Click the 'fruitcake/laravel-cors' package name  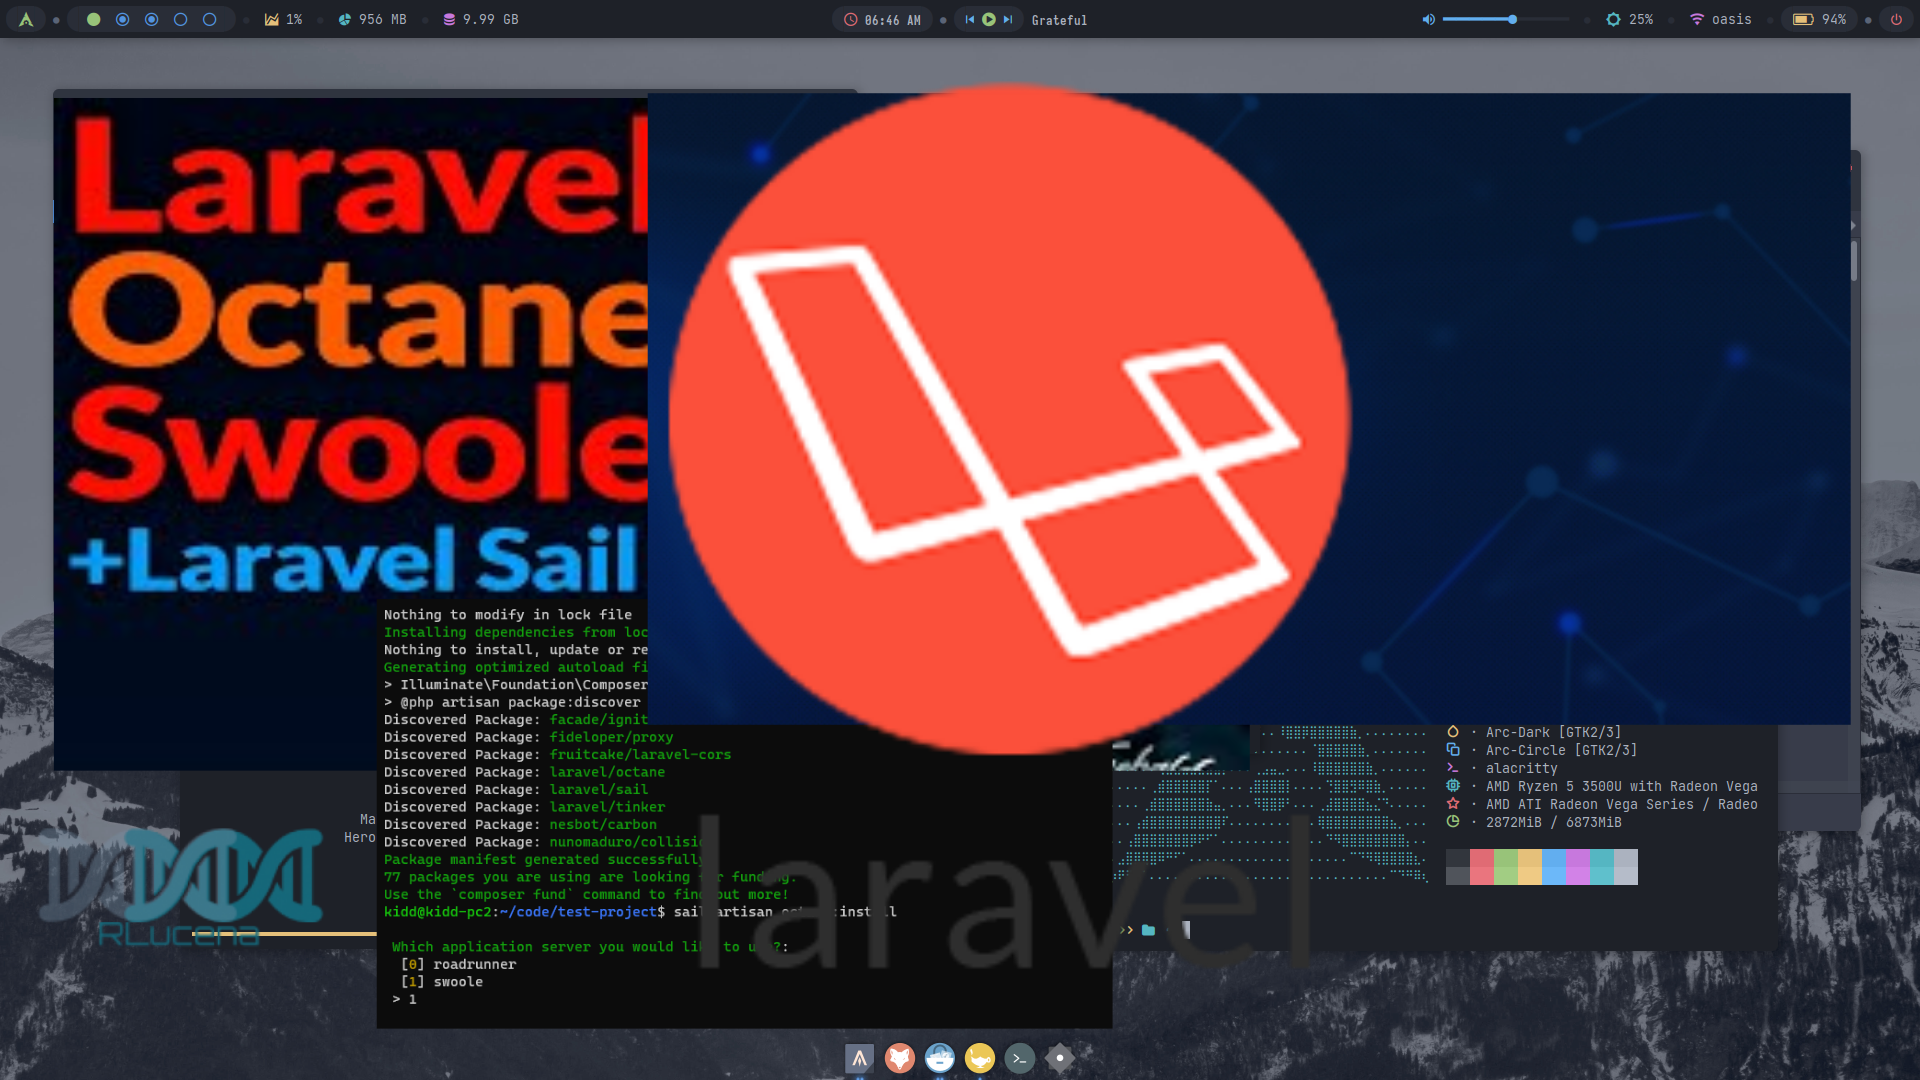click(640, 755)
